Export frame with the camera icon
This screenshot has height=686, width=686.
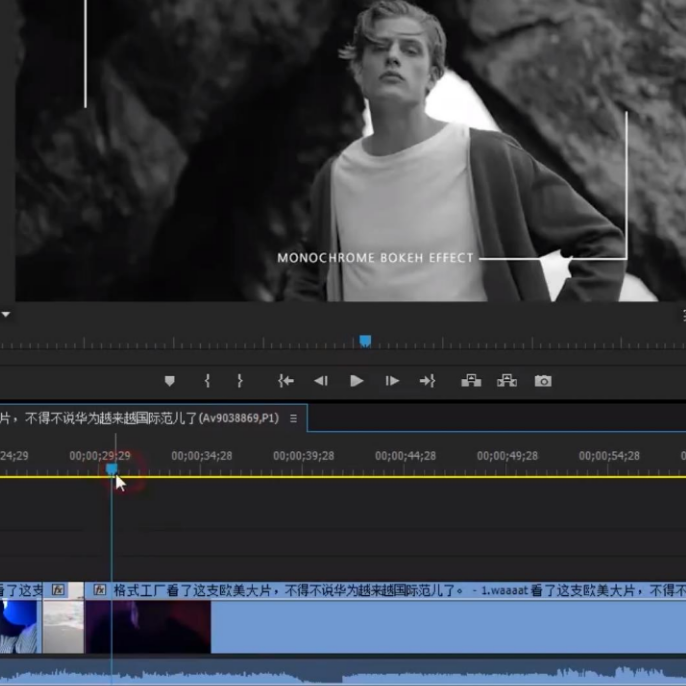[x=543, y=381]
